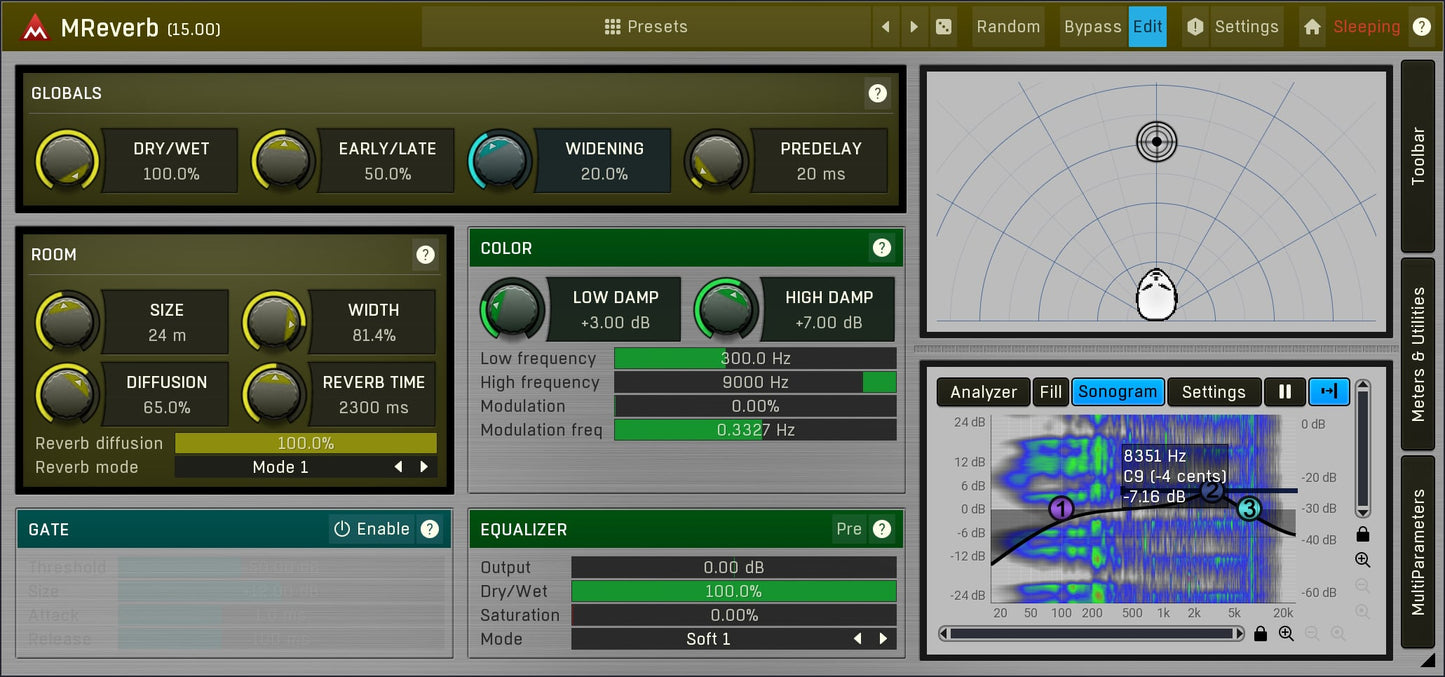The image size is (1445, 677).
Task: Click the lock icon beside the dB scrollbar
Action: click(x=1362, y=534)
